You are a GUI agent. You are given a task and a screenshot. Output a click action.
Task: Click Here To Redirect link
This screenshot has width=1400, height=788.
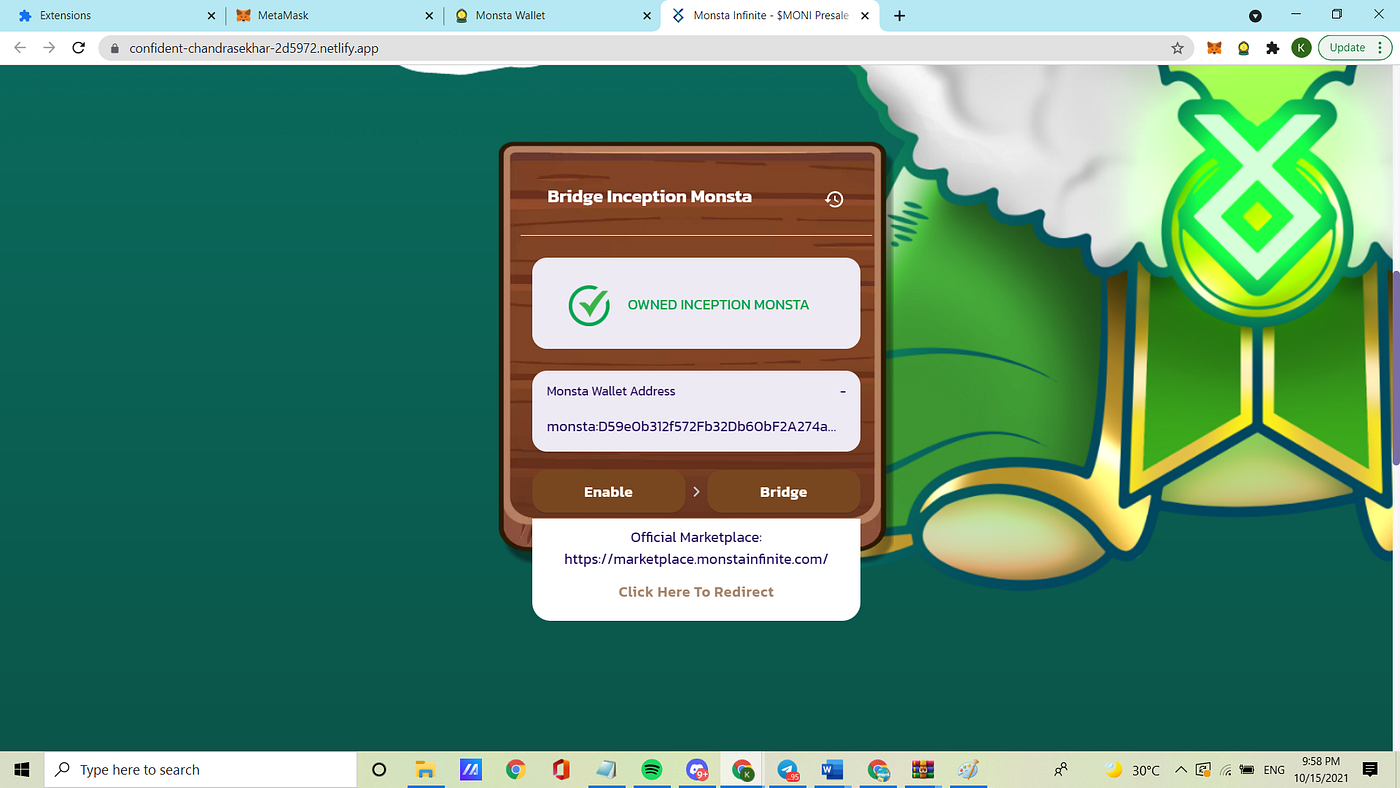pyautogui.click(x=696, y=592)
